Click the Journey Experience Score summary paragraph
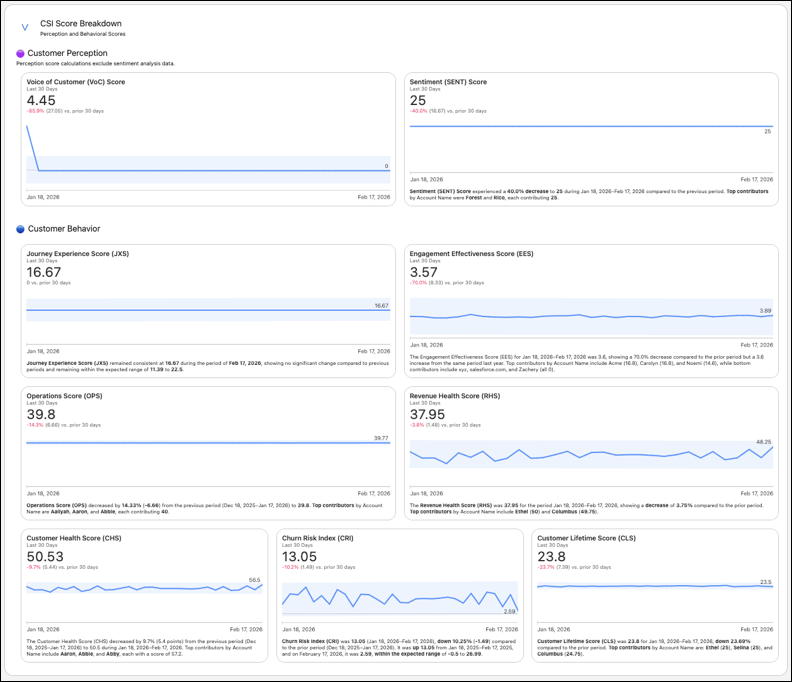The width and height of the screenshot is (792, 682). pyautogui.click(x=208, y=366)
